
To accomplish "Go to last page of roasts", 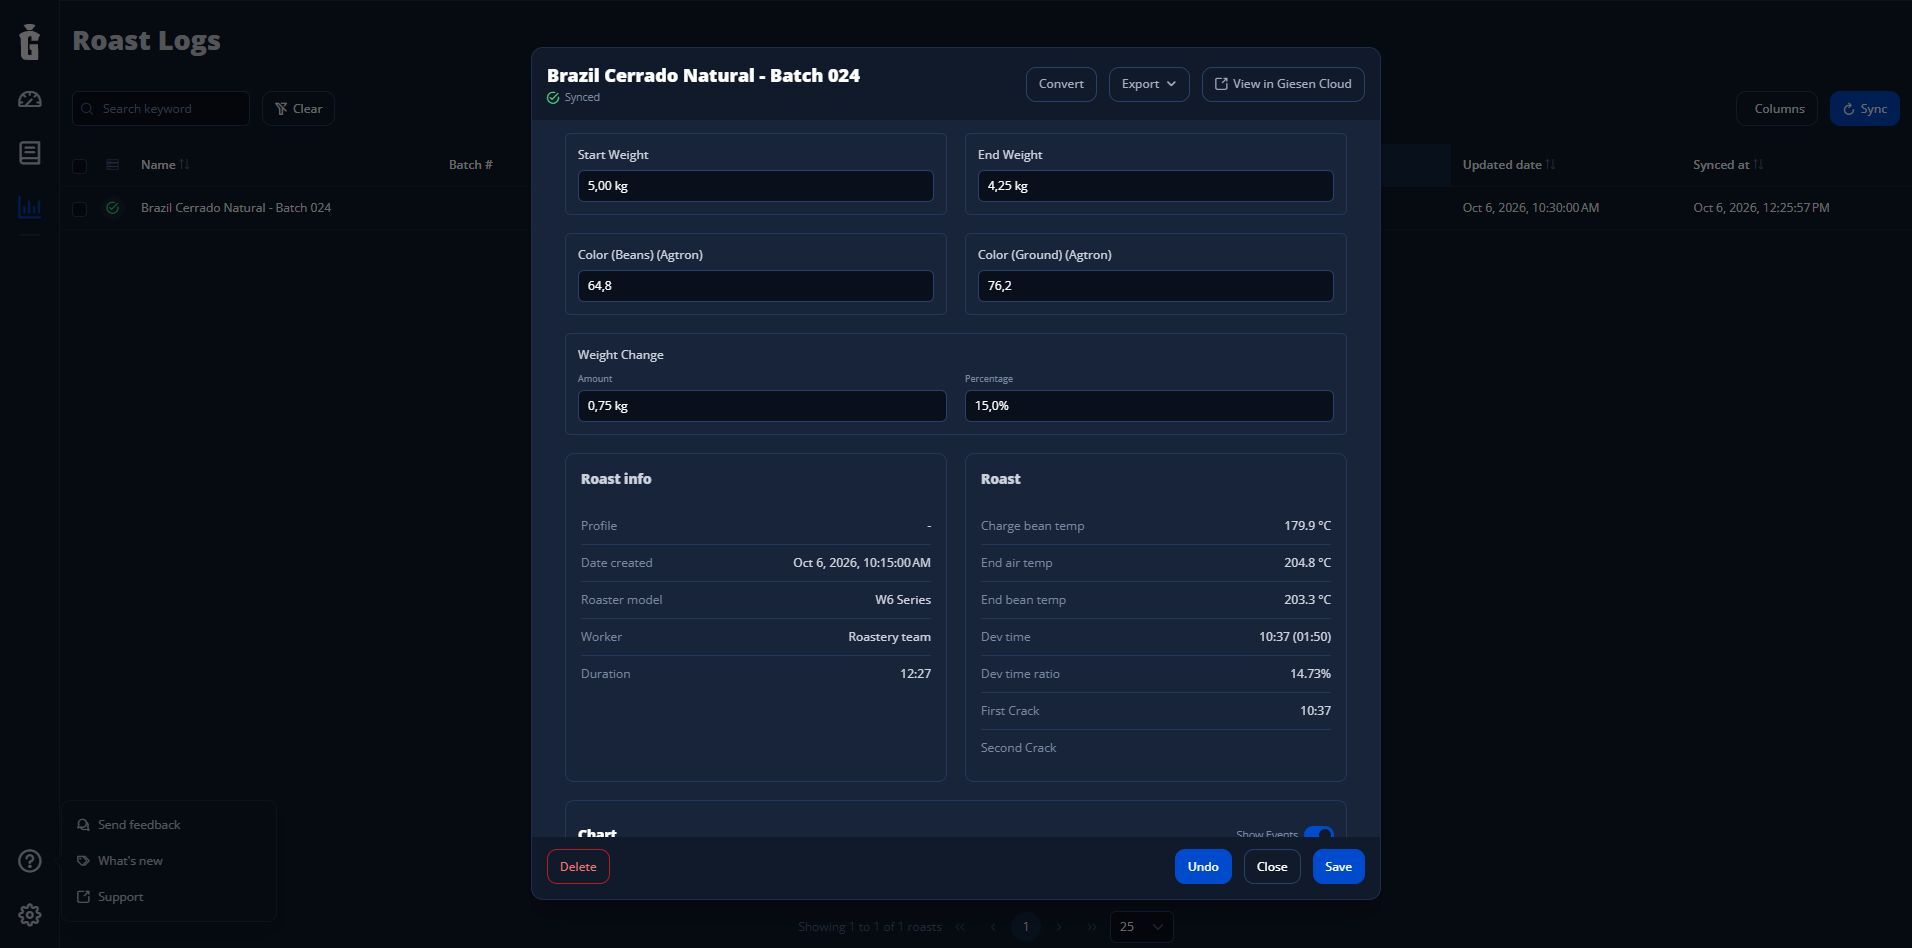I will click(1092, 927).
